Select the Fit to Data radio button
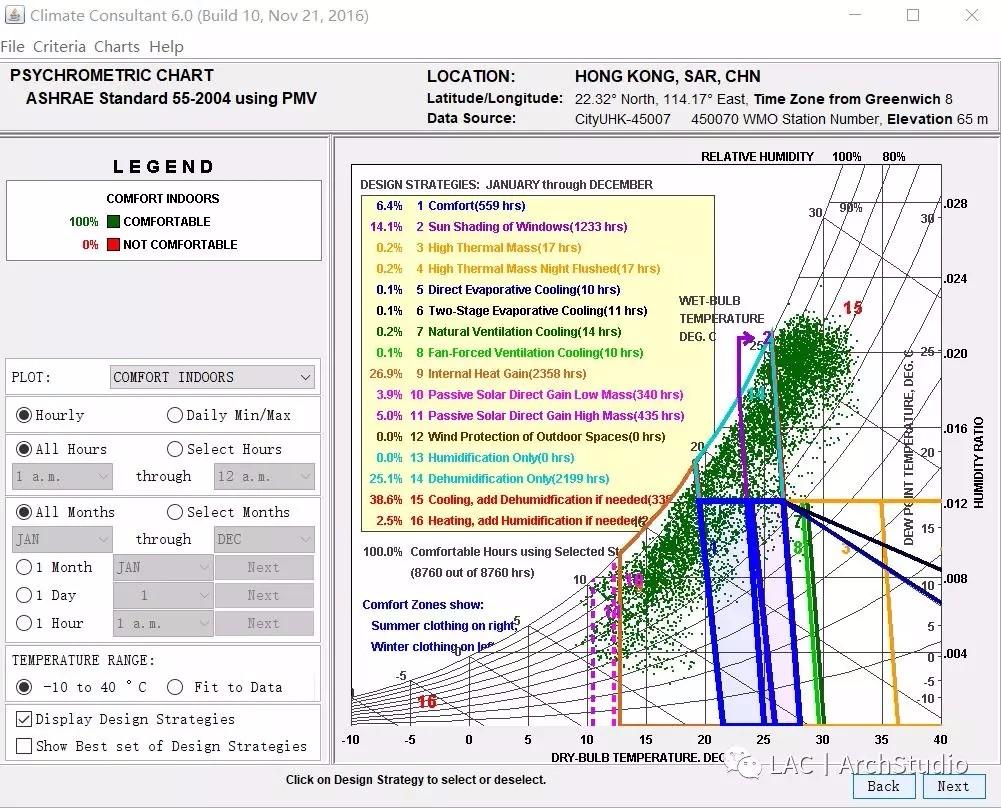This screenshot has height=808, width=1001. 174,687
